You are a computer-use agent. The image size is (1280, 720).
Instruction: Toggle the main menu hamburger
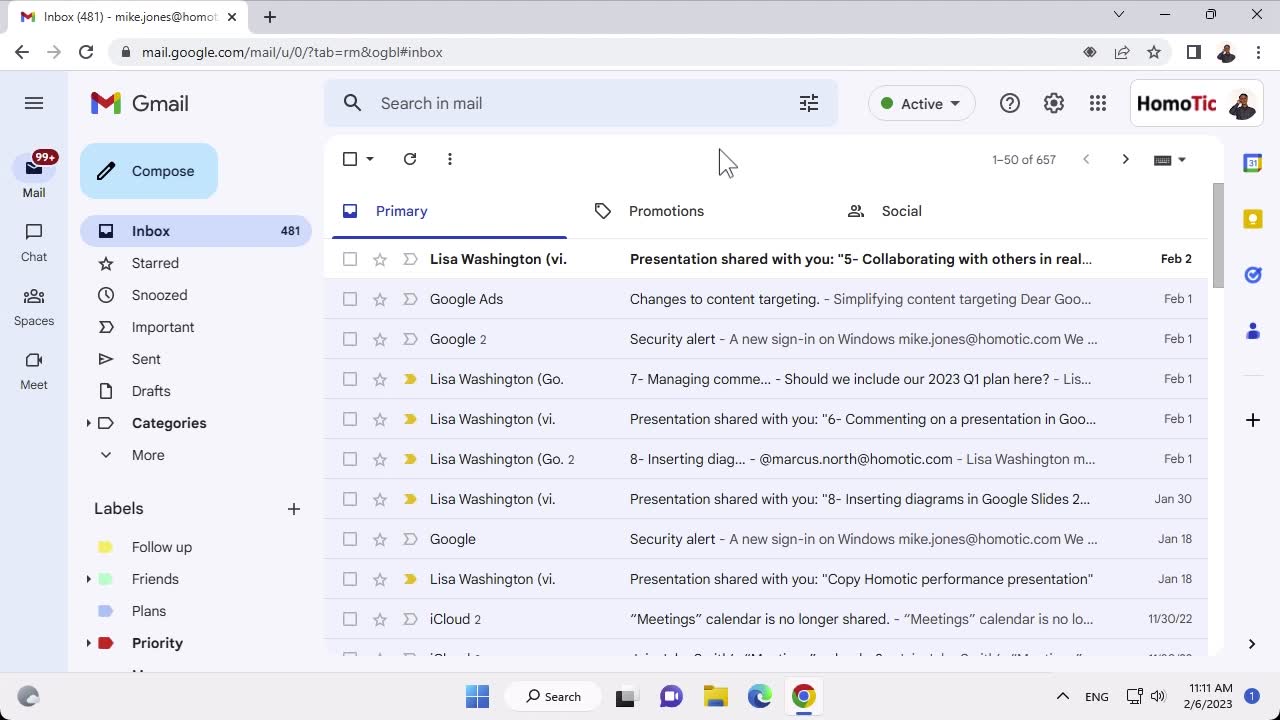pos(34,103)
